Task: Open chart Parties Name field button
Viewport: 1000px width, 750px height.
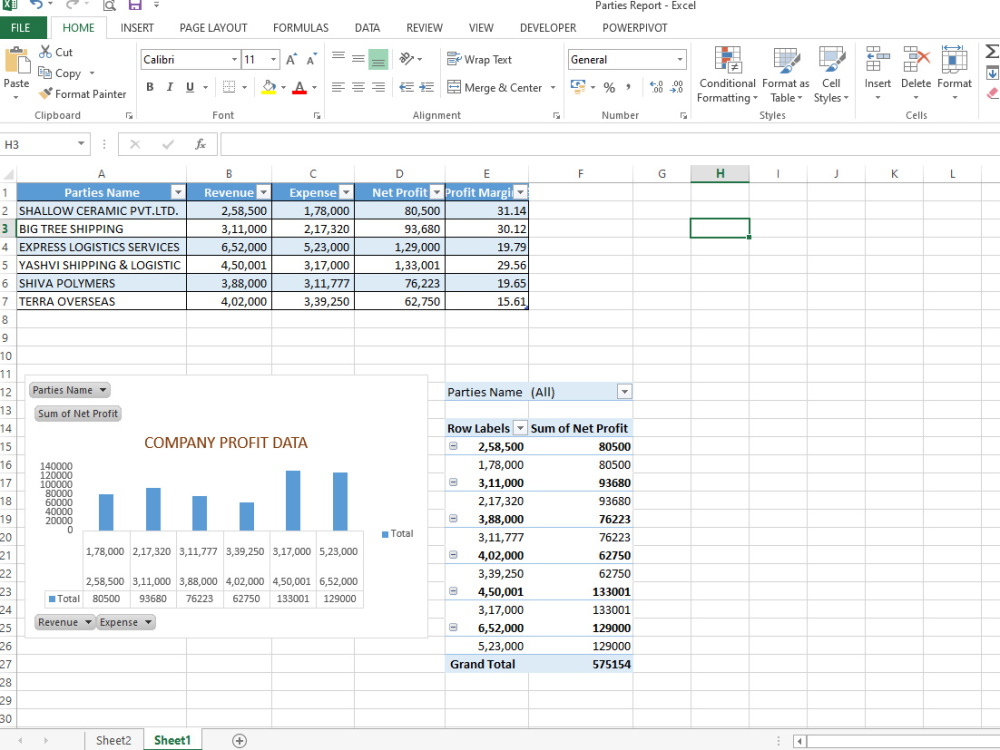Action: [x=69, y=390]
